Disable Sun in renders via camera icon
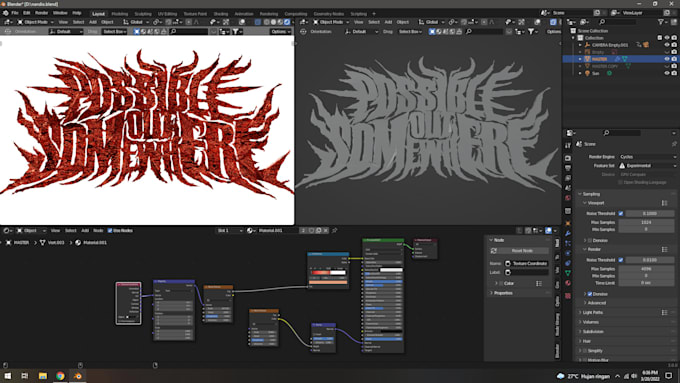 click(x=674, y=73)
